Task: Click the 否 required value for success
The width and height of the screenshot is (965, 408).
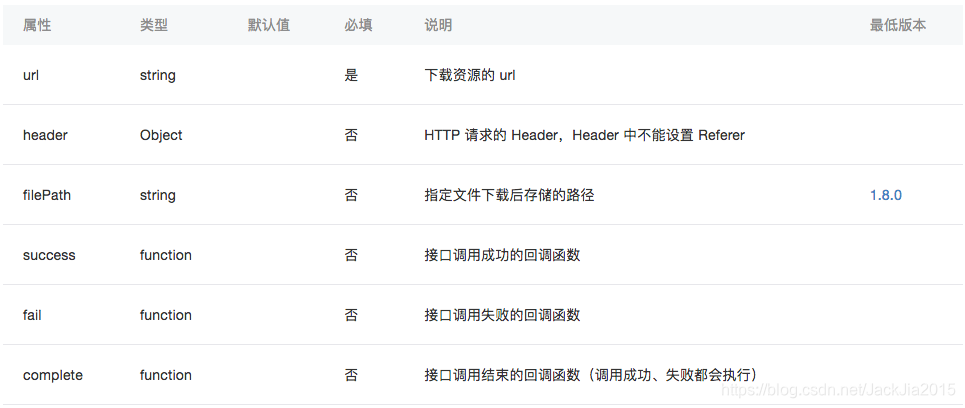Action: click(351, 255)
